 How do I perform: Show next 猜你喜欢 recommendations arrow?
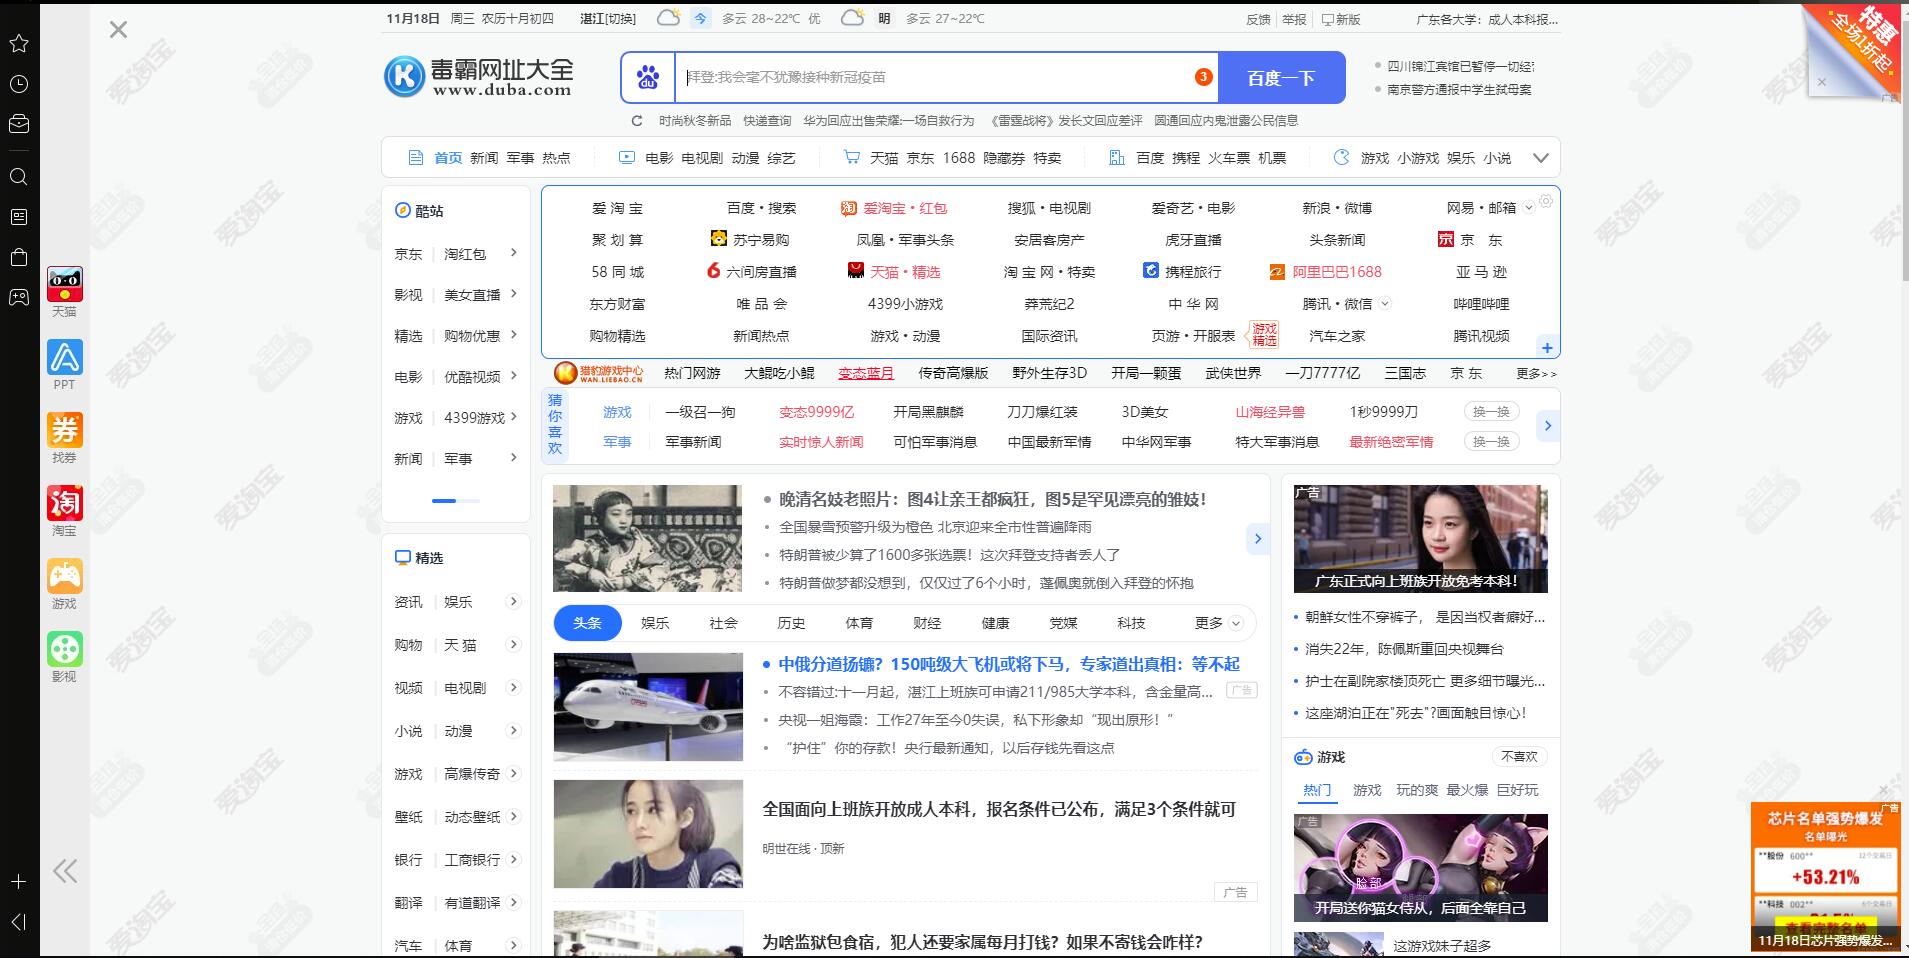[1548, 426]
